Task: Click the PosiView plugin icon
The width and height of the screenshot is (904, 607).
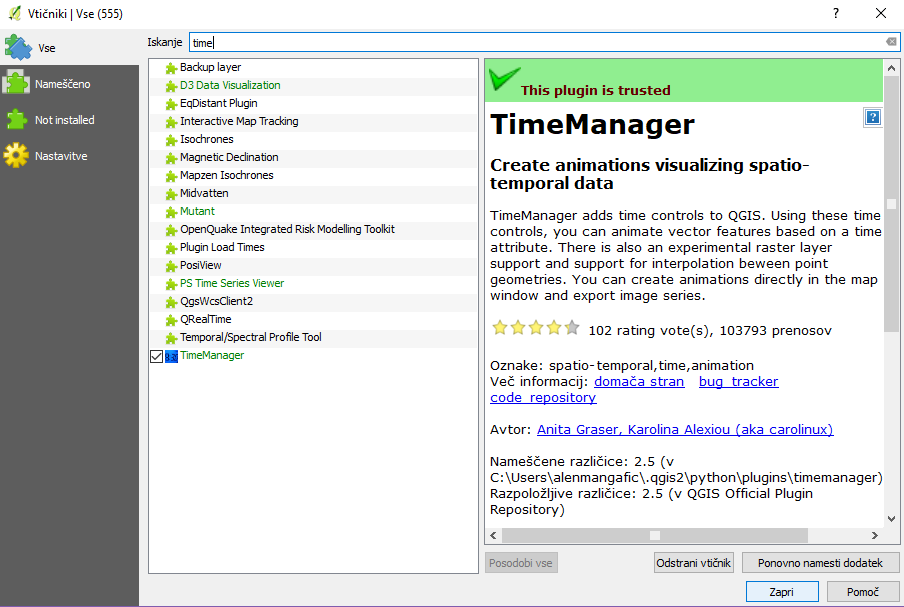Action: pyautogui.click(x=171, y=266)
